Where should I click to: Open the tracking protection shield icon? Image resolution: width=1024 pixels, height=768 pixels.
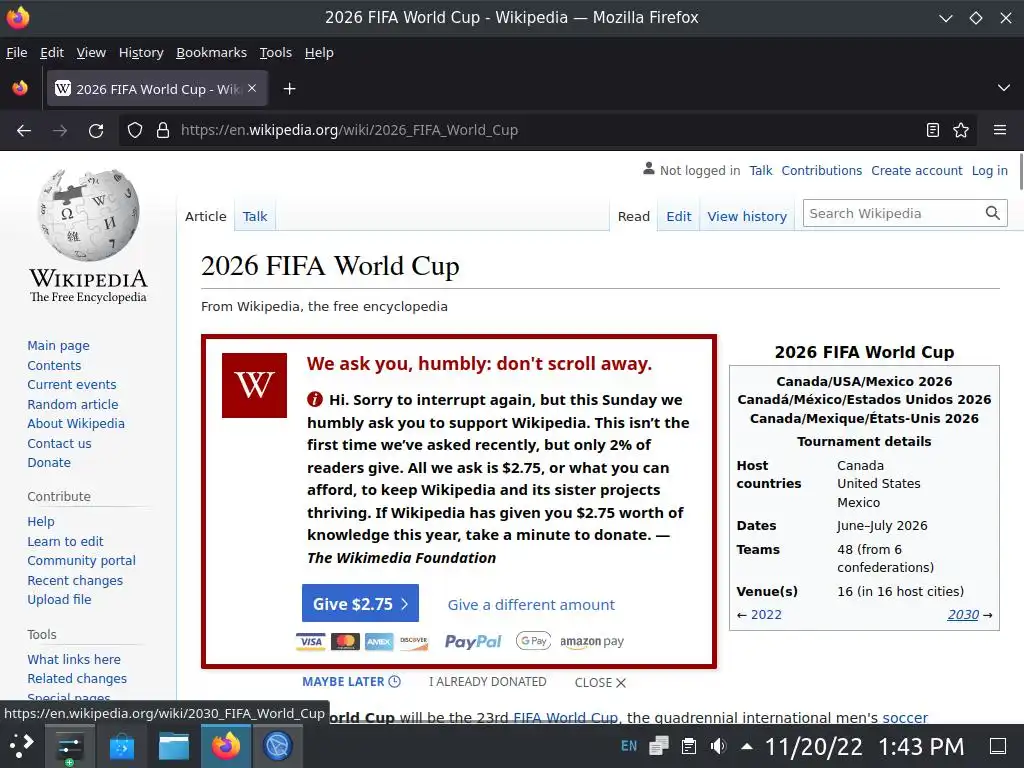click(x=135, y=130)
